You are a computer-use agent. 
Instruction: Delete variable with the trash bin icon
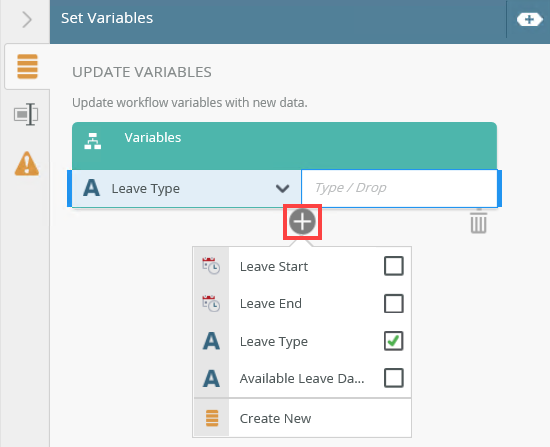(478, 221)
